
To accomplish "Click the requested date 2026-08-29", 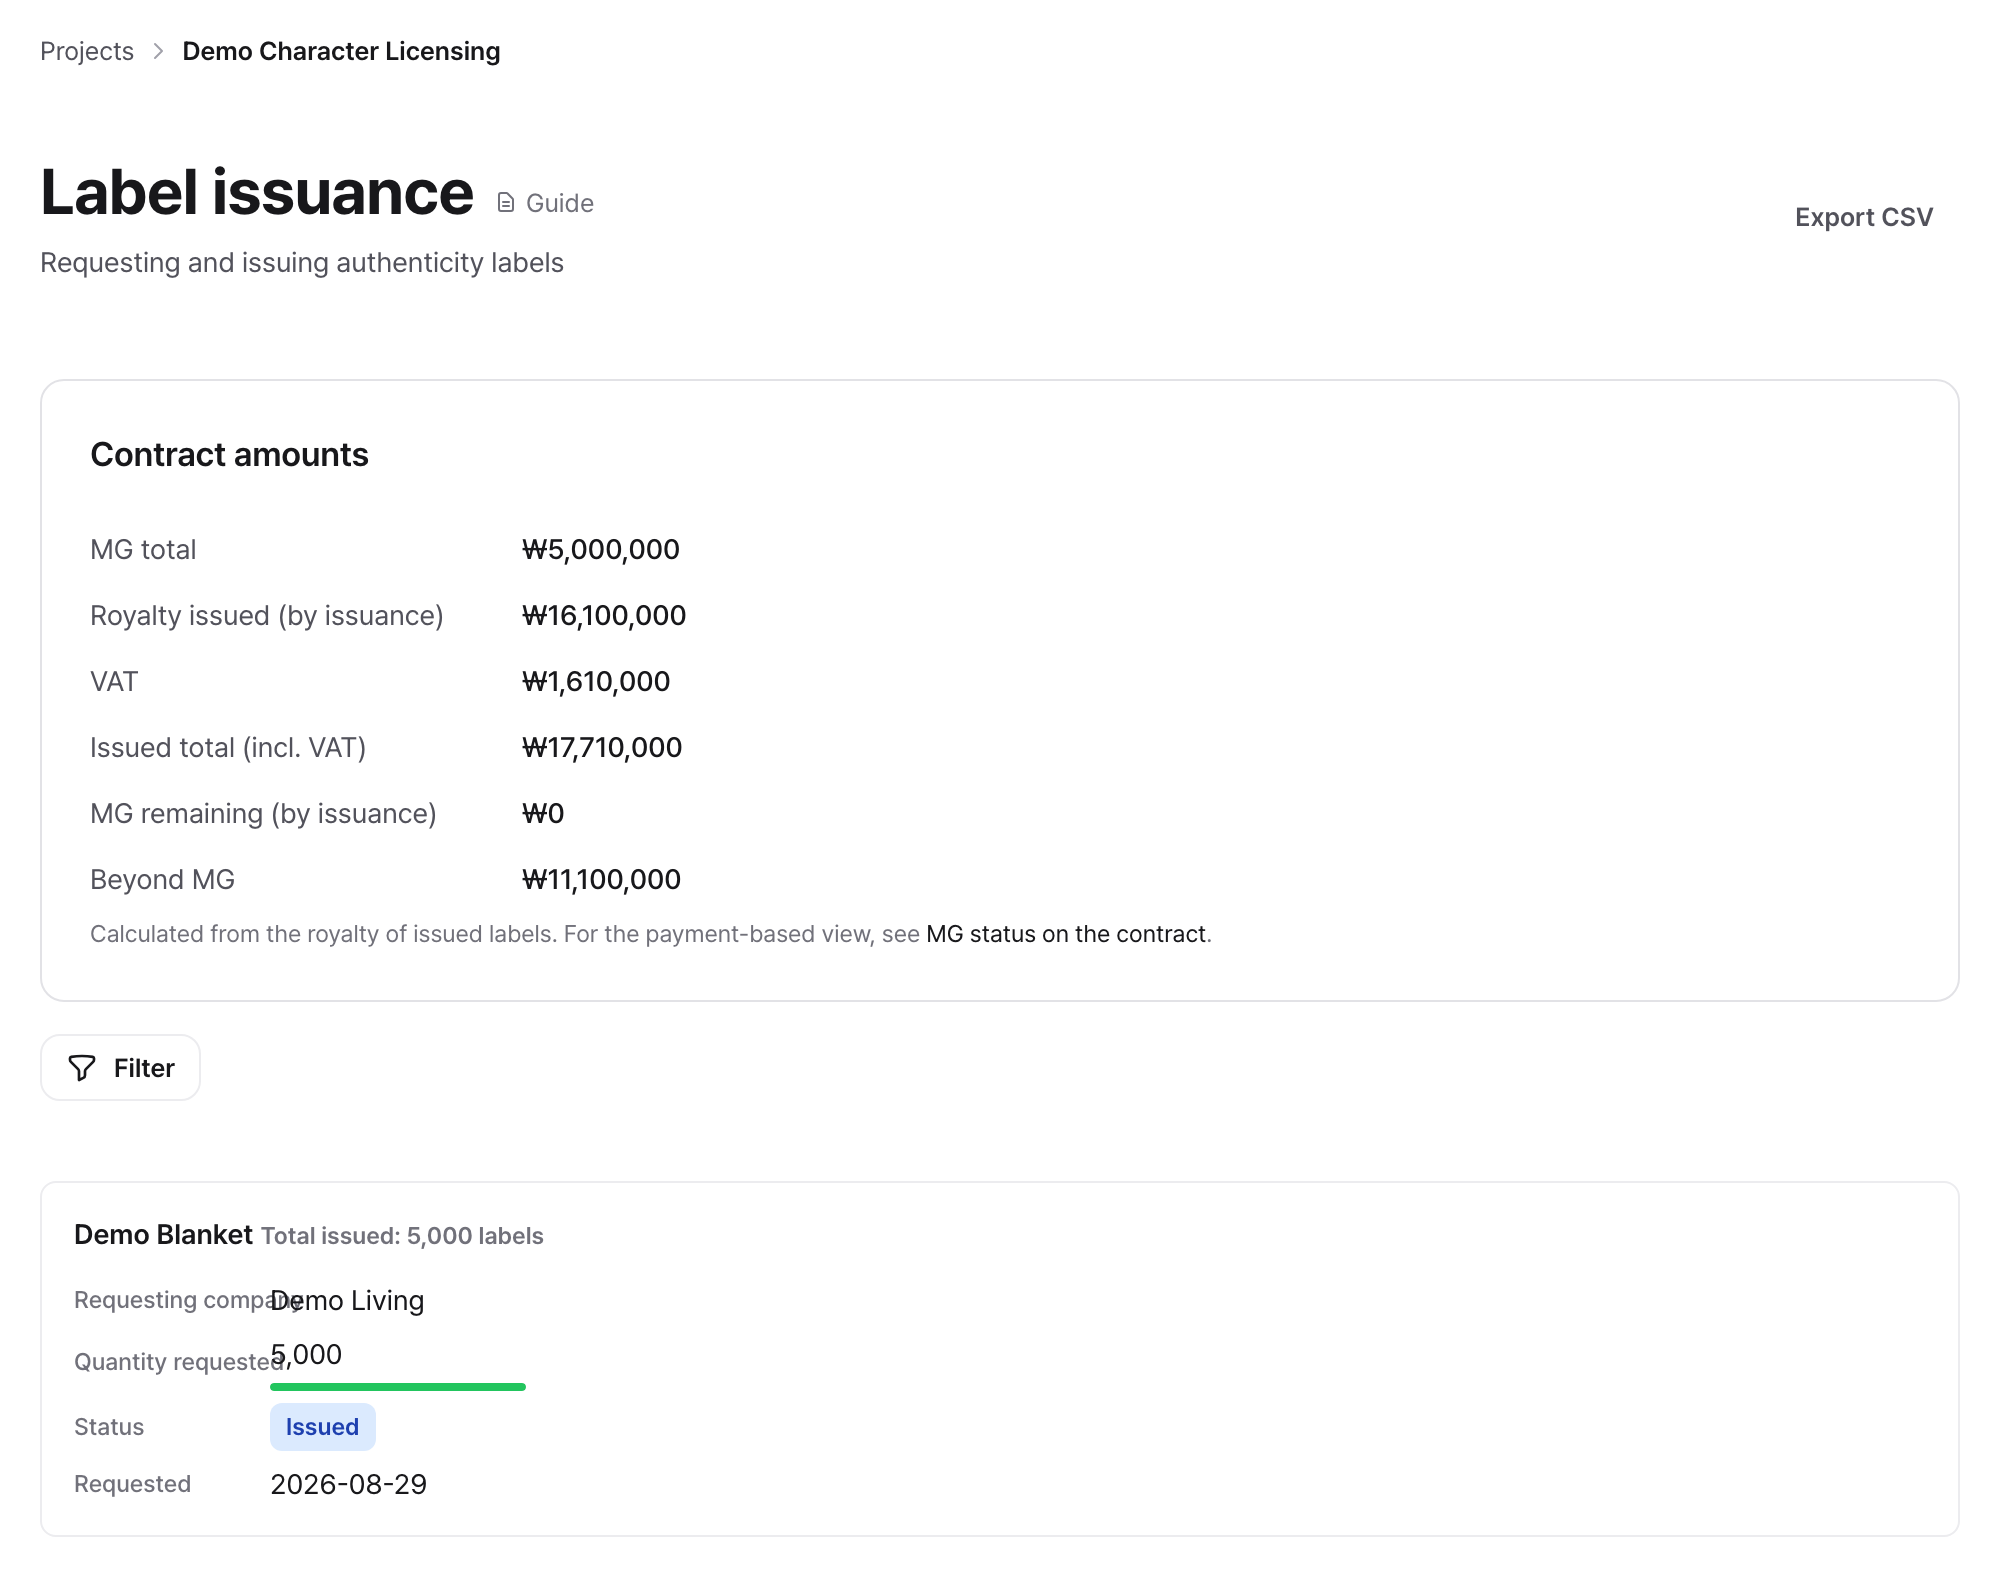I will click(349, 1484).
